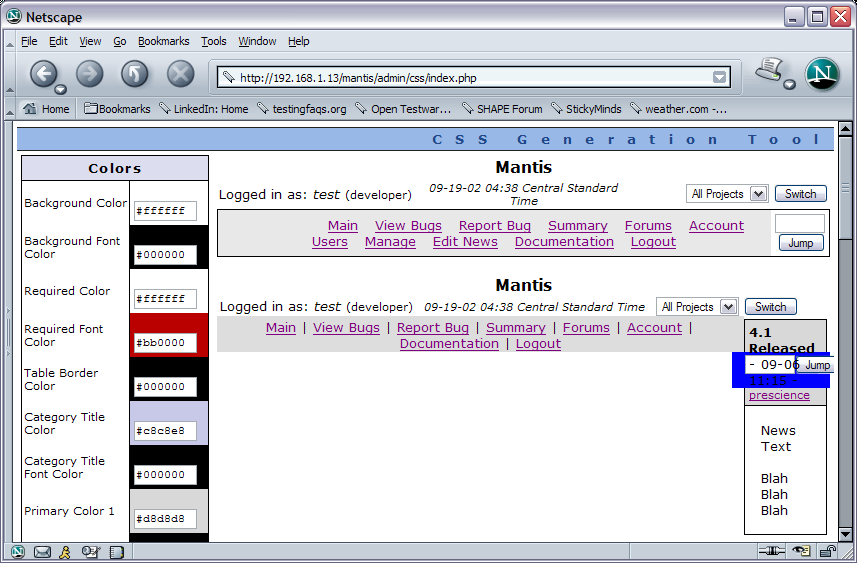Open the Manage link
Screen dimensions: 857x563
tap(390, 242)
